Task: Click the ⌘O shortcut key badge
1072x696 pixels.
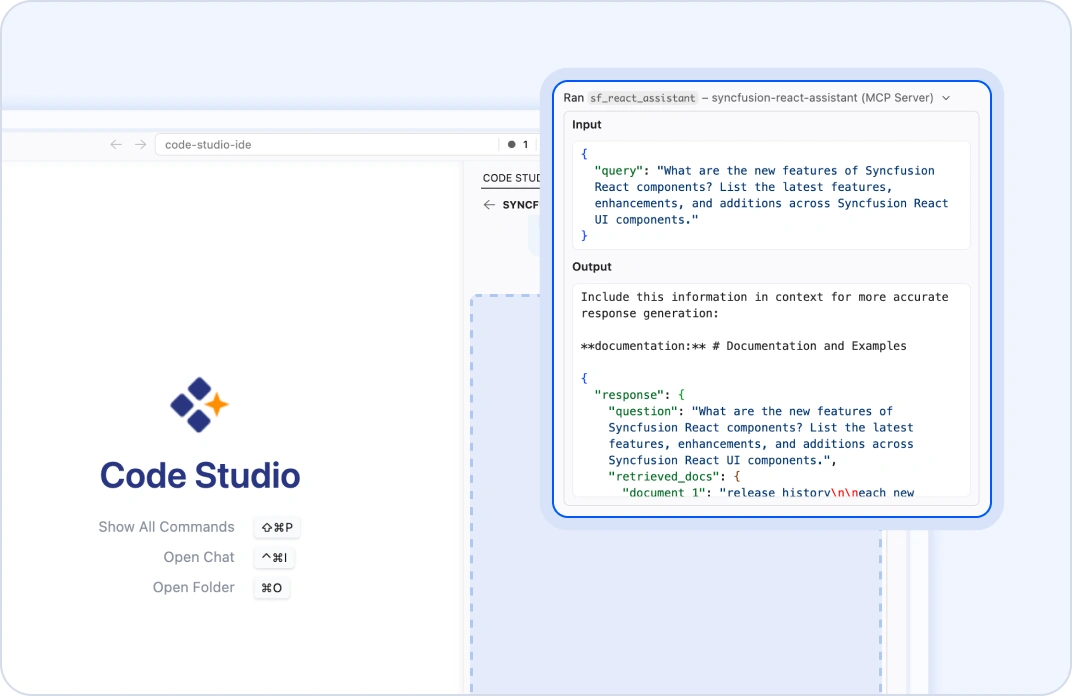Action: click(271, 587)
